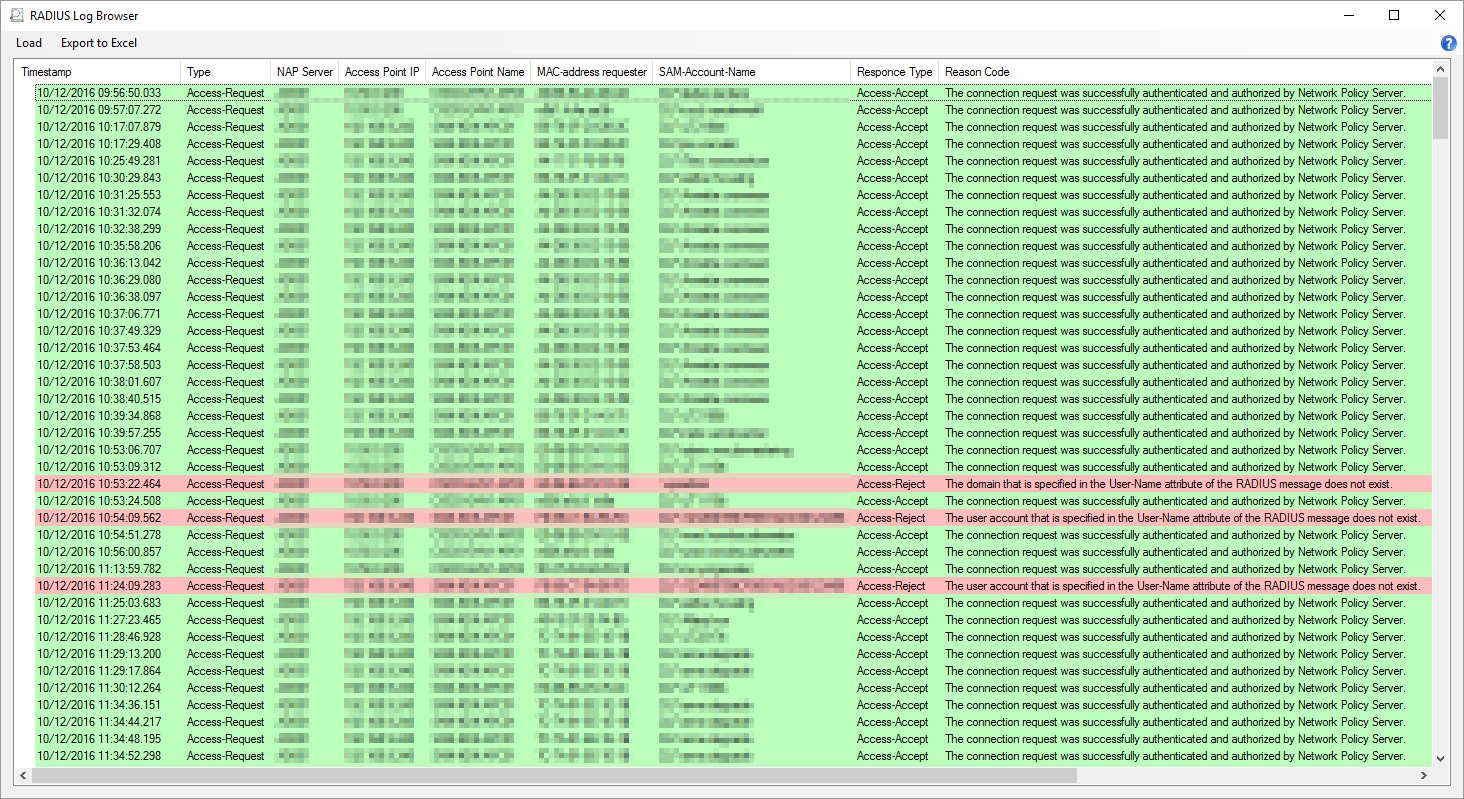
Task: Click the NAP Server column header
Action: [x=304, y=71]
